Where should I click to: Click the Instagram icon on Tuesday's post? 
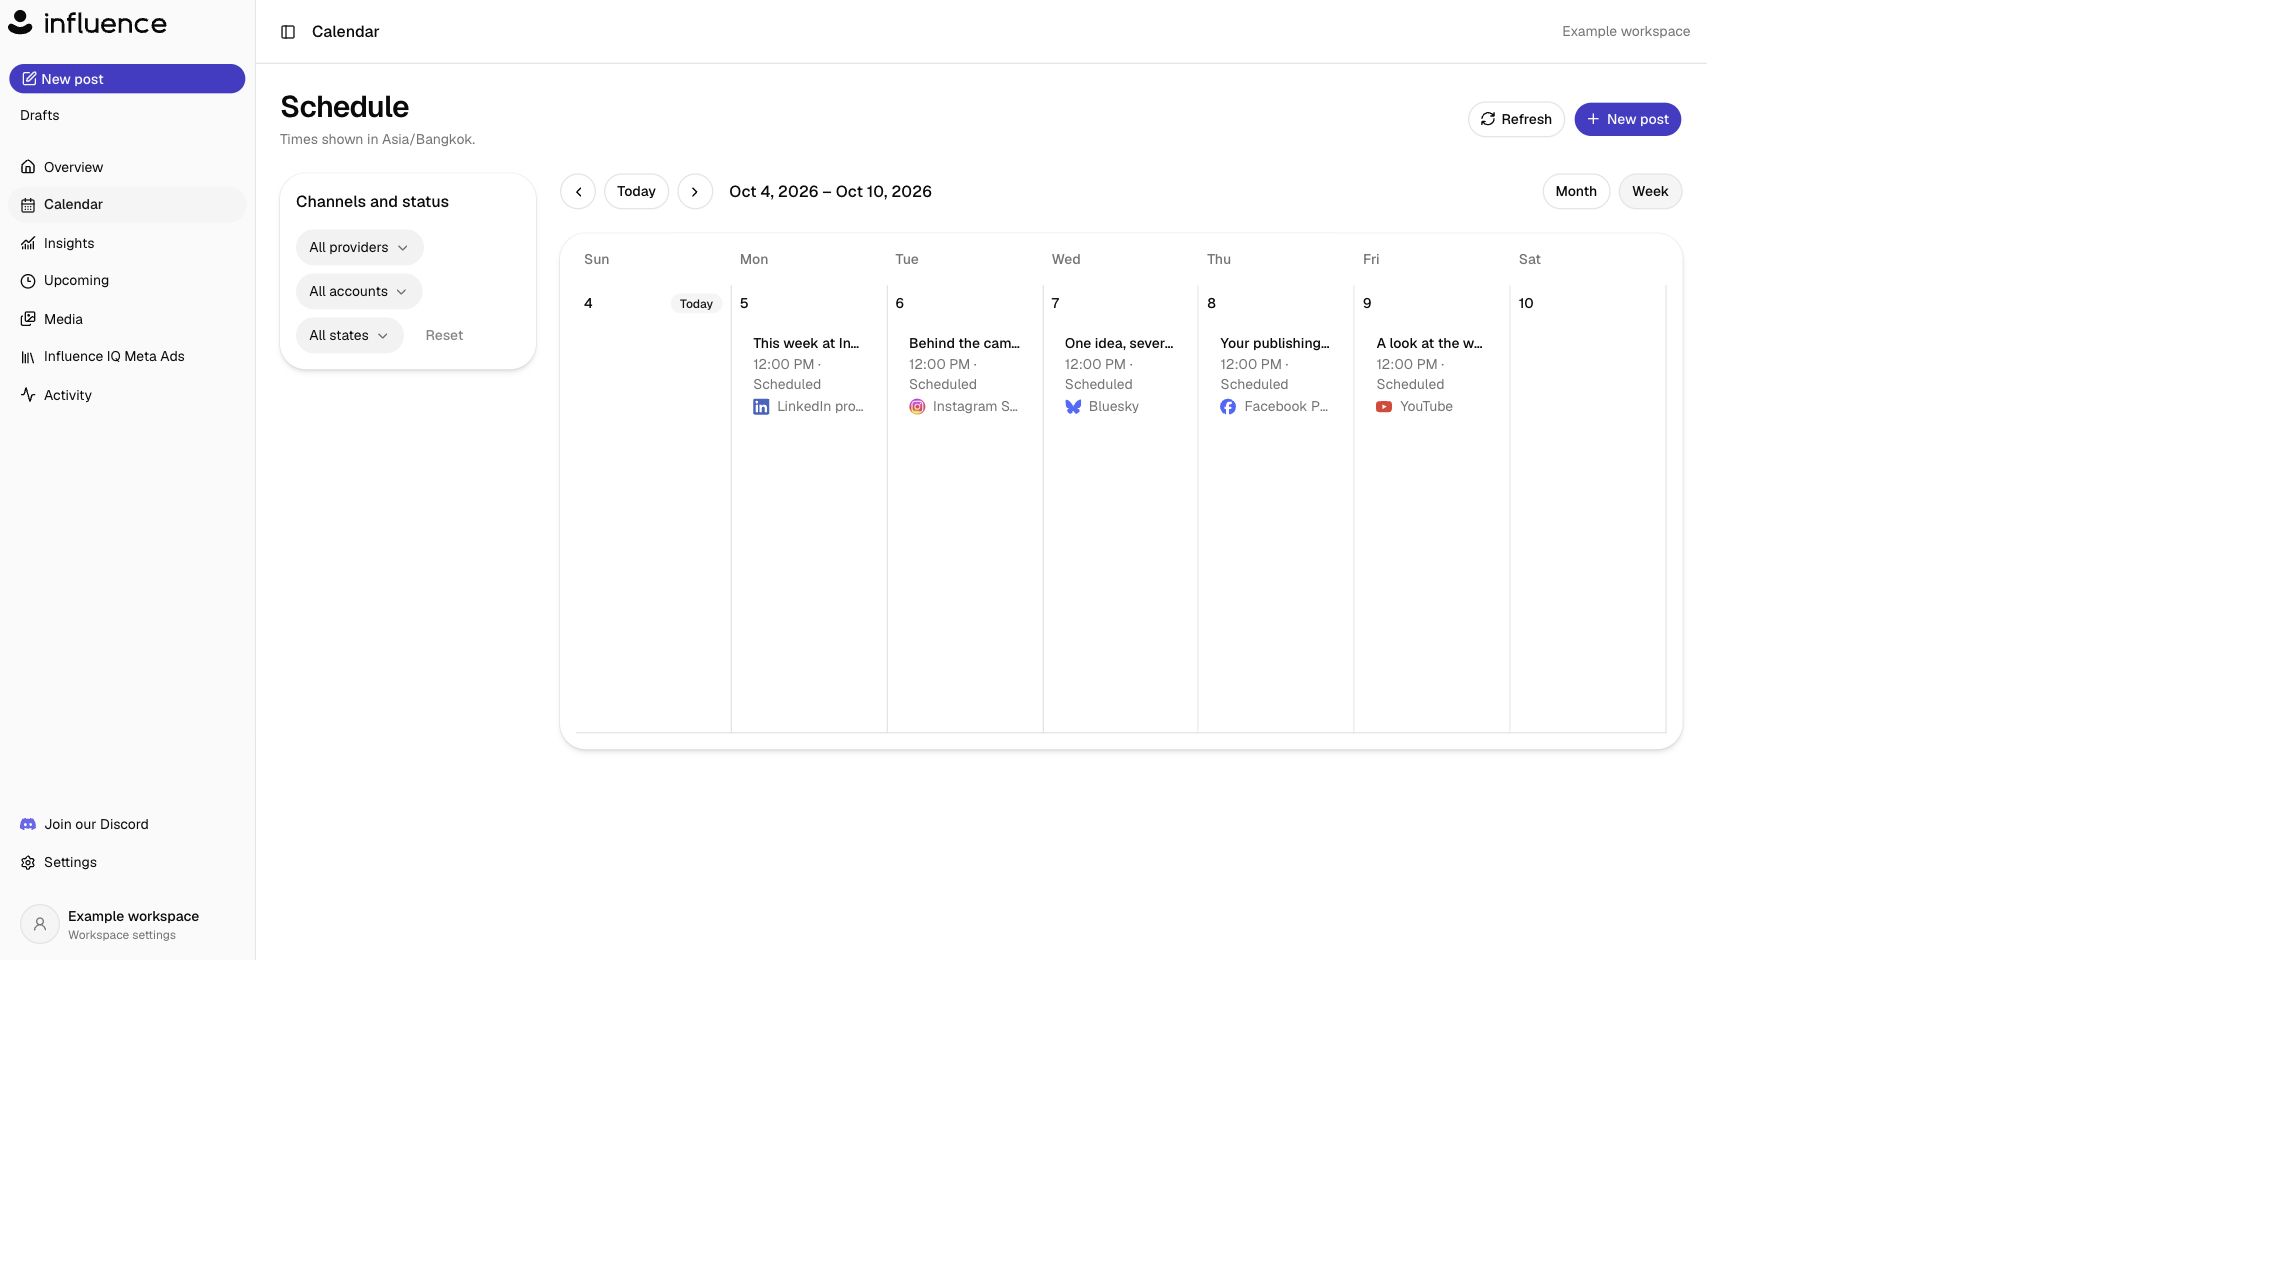tap(917, 407)
